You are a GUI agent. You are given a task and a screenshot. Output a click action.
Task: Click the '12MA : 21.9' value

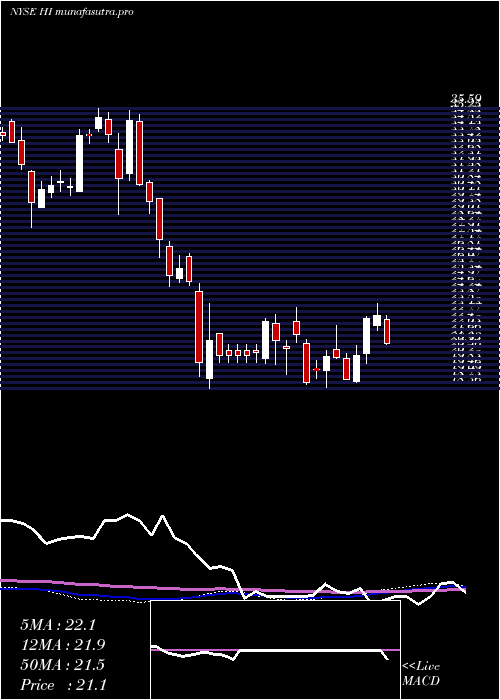pos(63,645)
